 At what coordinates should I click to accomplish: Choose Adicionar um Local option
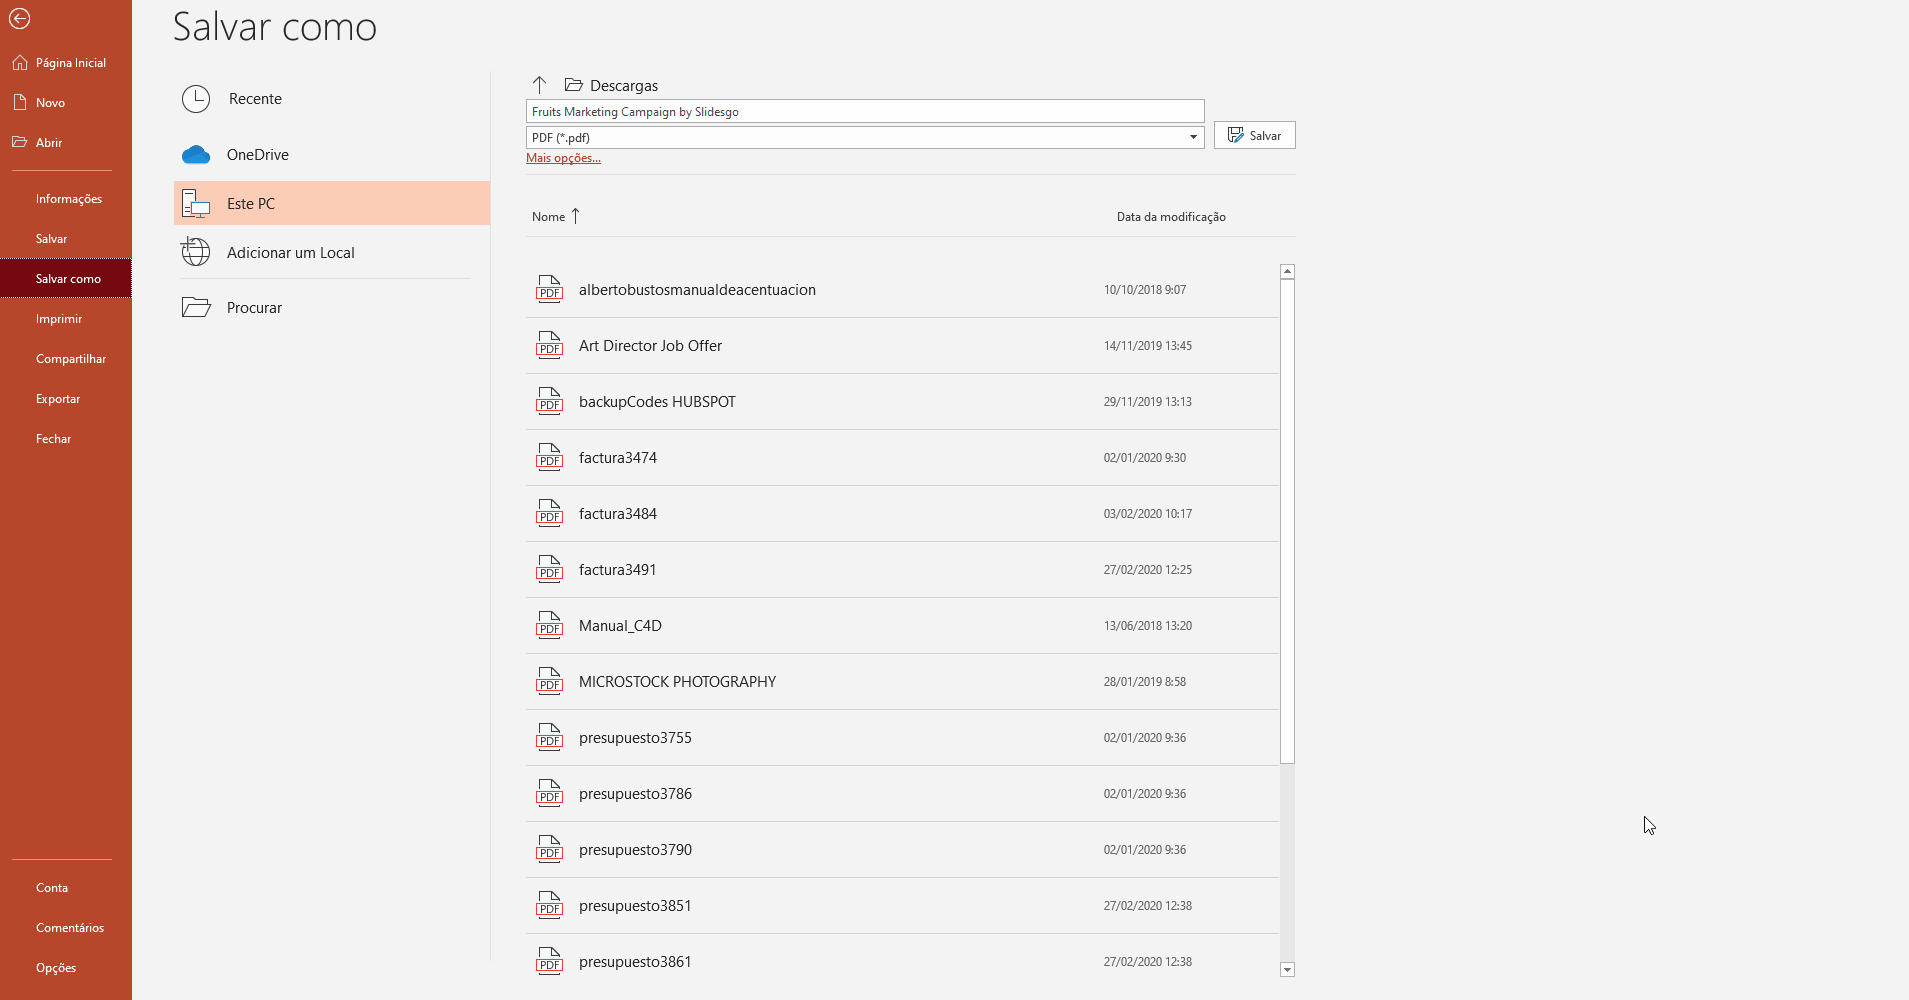332,252
